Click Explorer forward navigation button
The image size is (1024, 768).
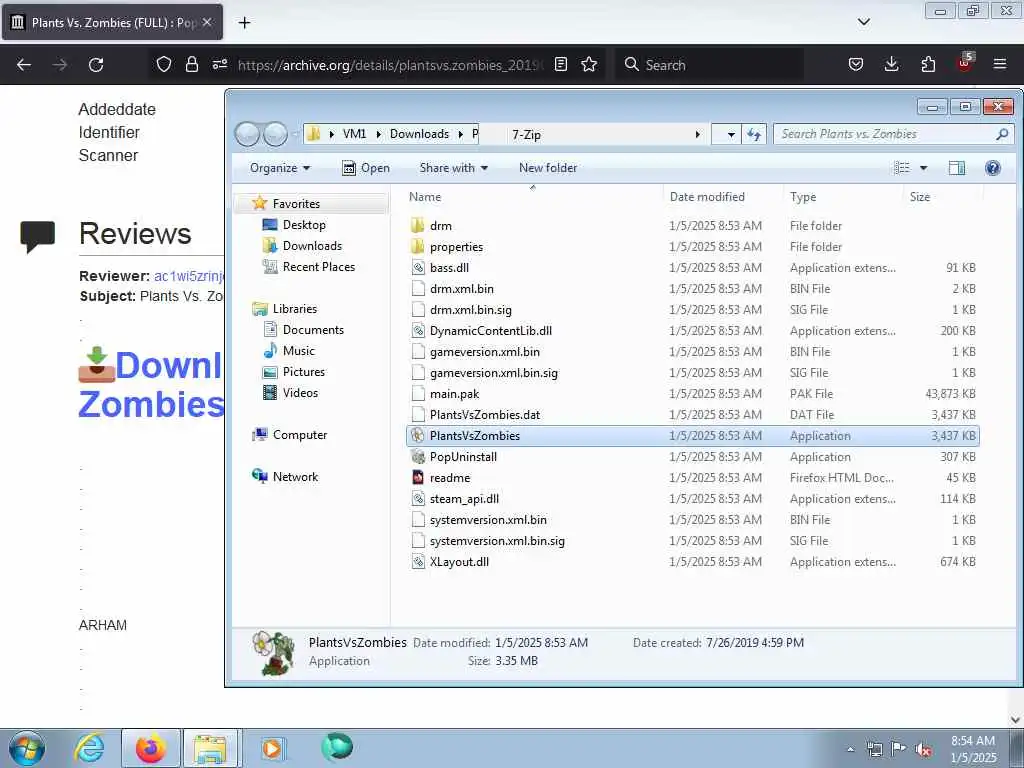click(x=275, y=135)
